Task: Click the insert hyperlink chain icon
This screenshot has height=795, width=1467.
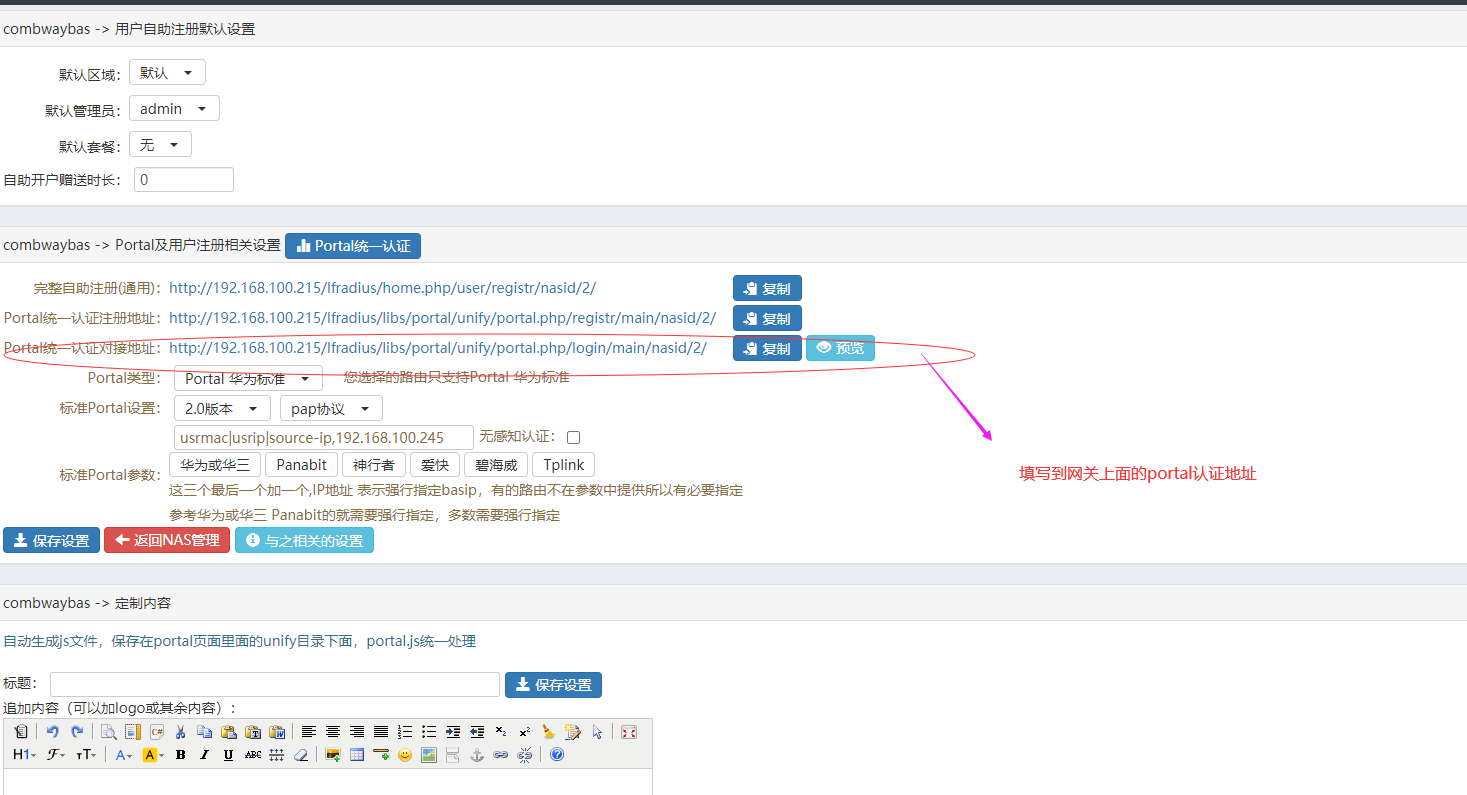Action: [x=501, y=755]
